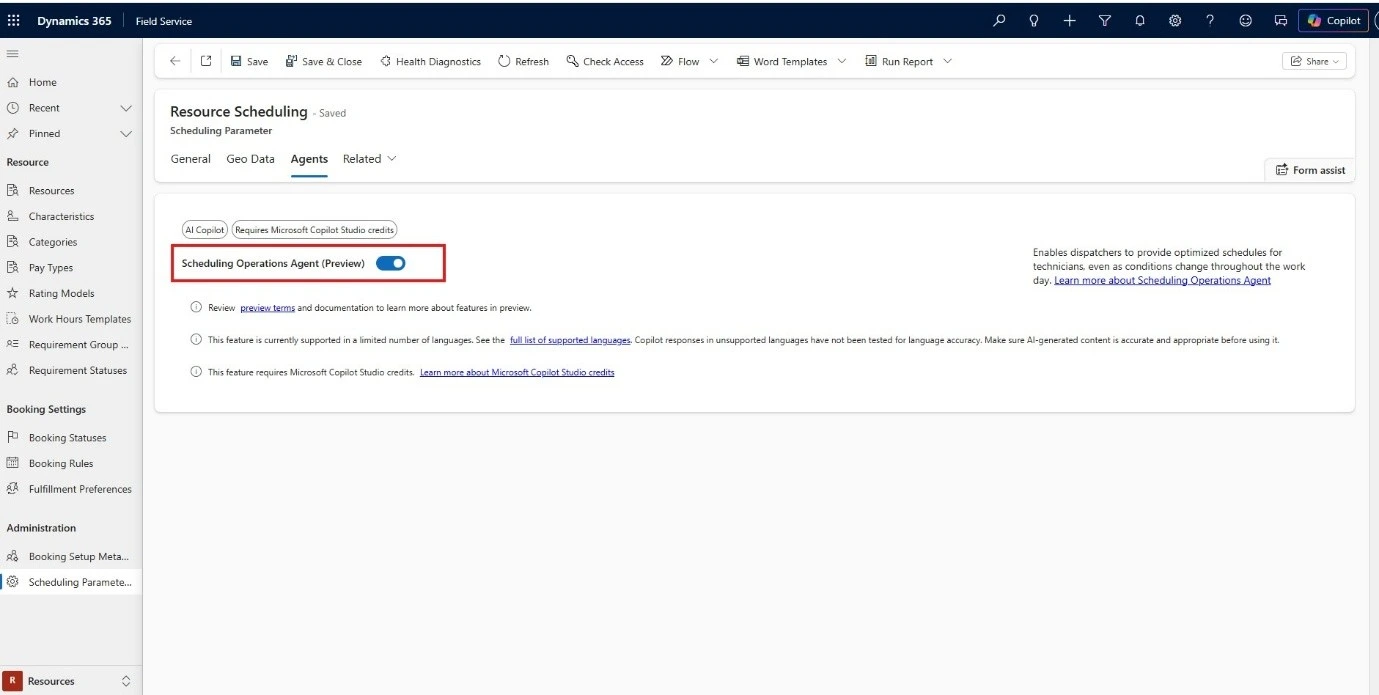The width and height of the screenshot is (1379, 695).
Task: Open the advanced find funnel icon
Action: pos(1104,20)
